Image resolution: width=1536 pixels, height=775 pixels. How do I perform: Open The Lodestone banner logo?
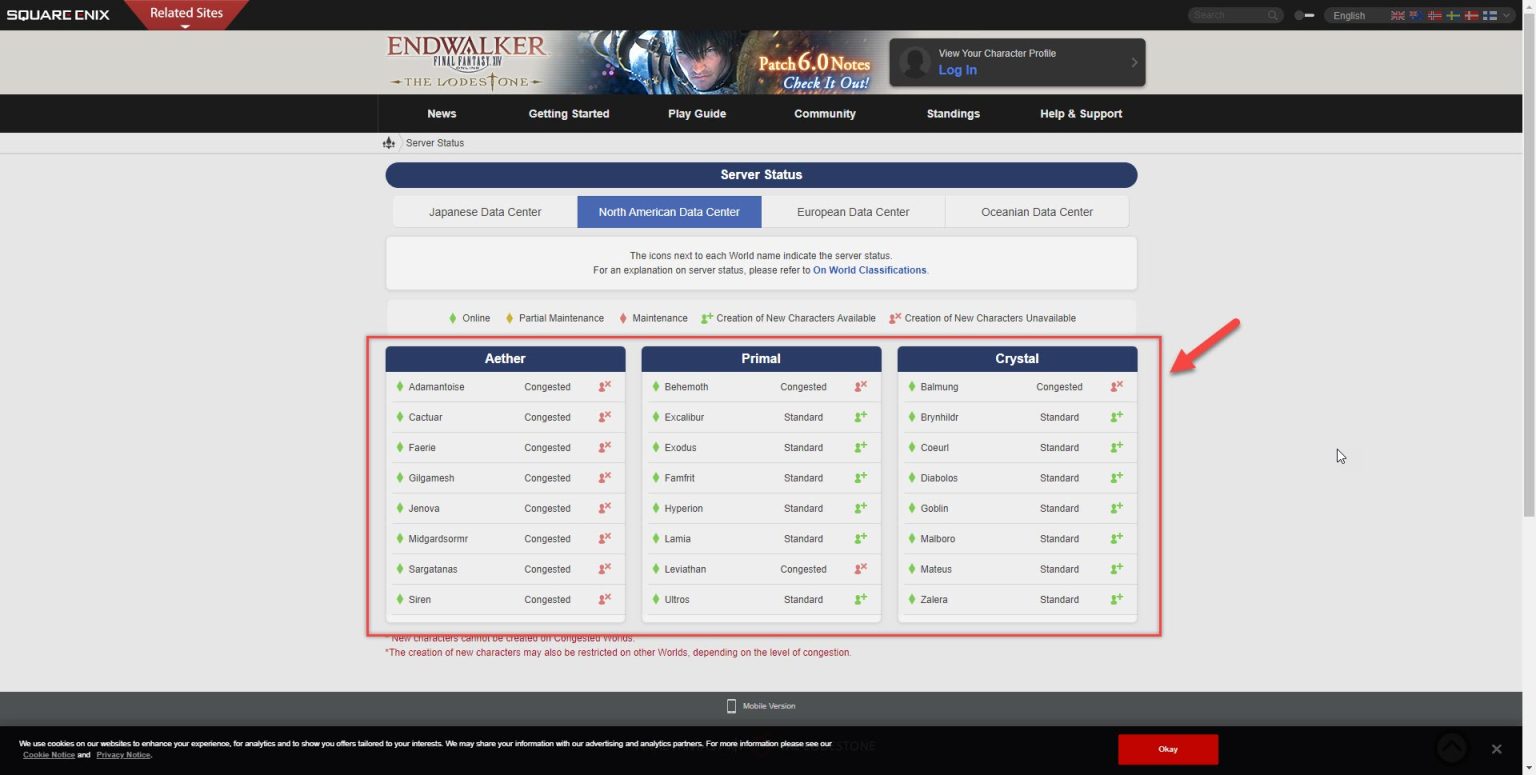466,62
